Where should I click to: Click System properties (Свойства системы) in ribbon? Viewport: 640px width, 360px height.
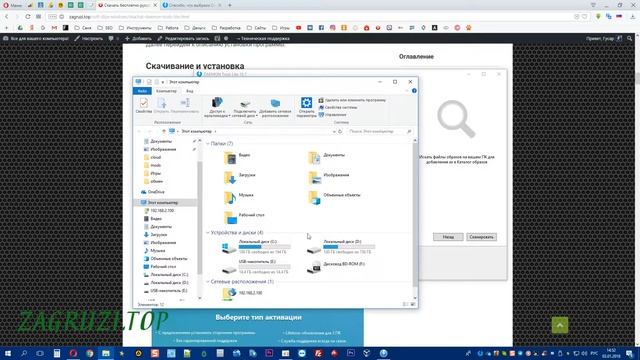338,107
